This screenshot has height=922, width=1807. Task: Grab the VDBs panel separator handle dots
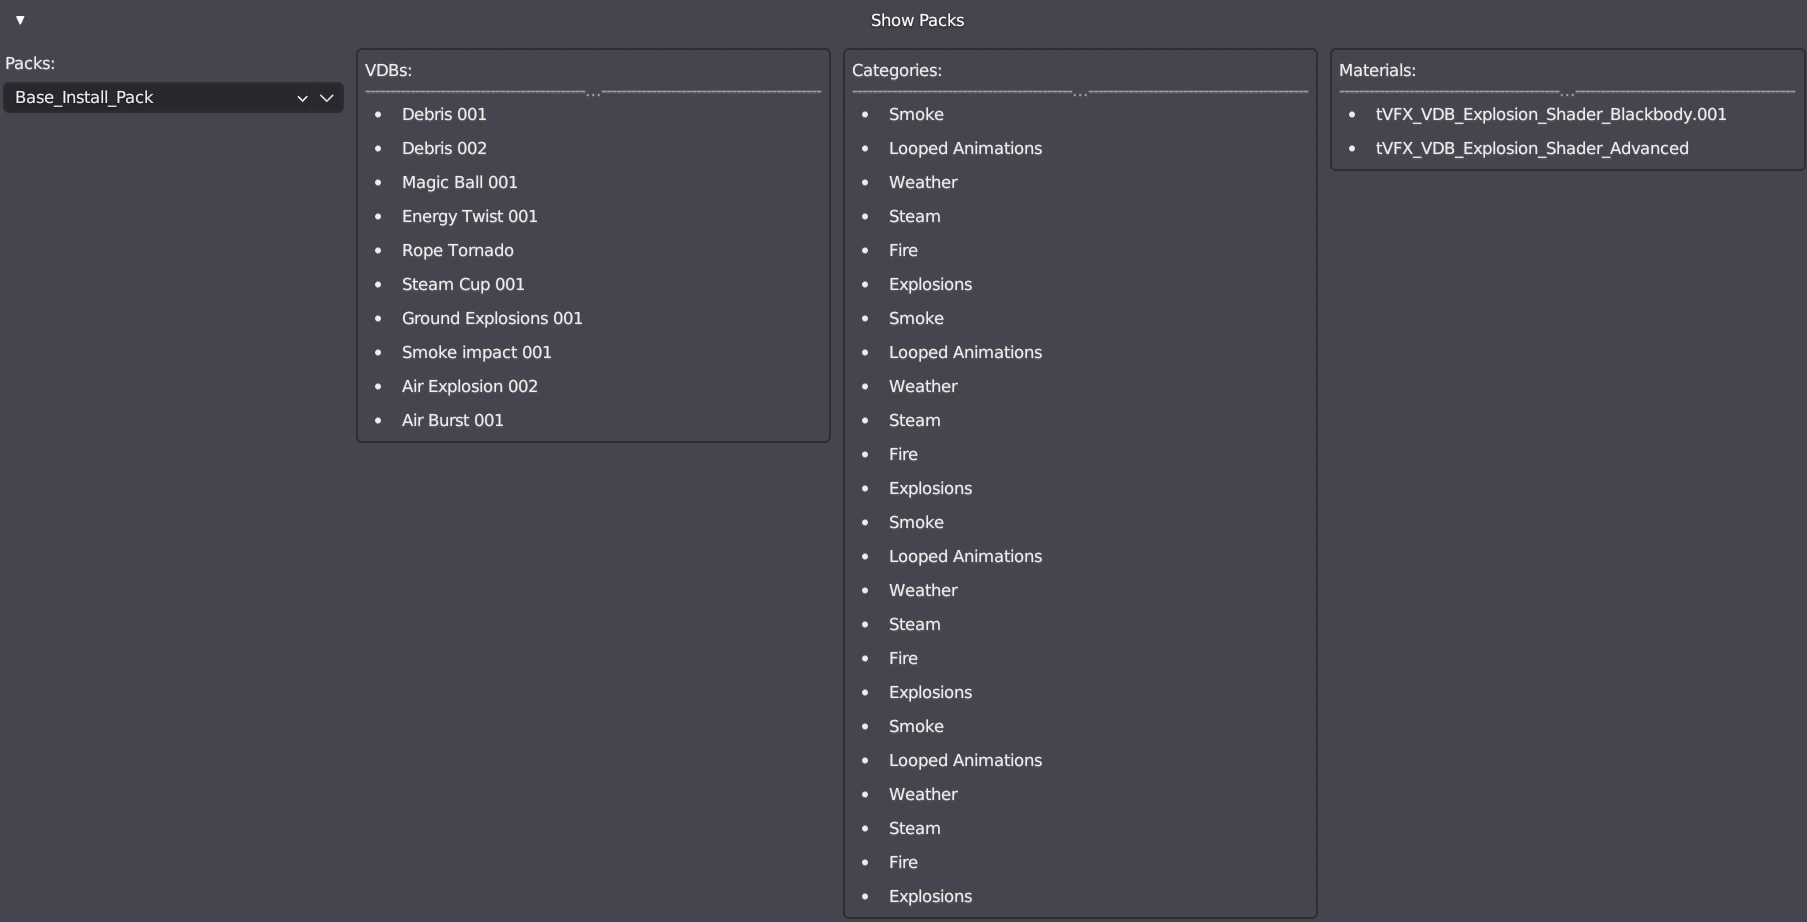click(593, 93)
